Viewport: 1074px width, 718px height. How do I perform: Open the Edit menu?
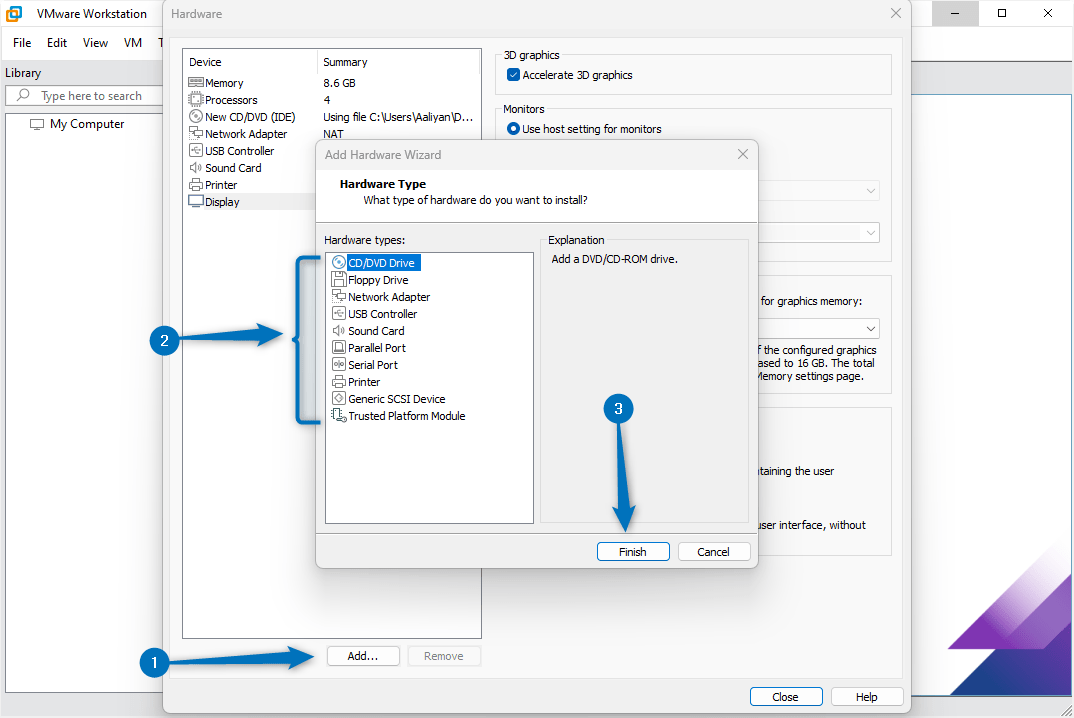56,42
